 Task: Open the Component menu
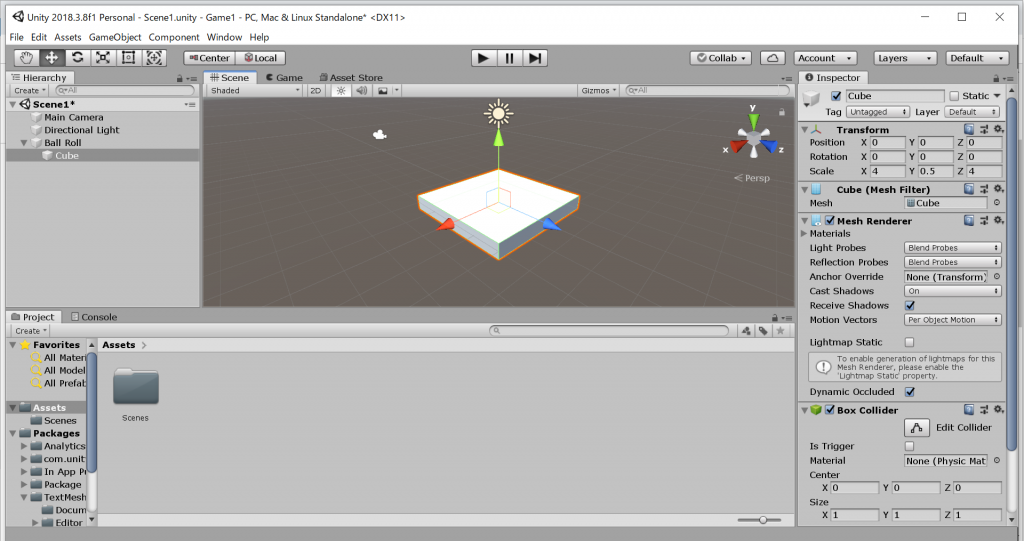coord(174,37)
